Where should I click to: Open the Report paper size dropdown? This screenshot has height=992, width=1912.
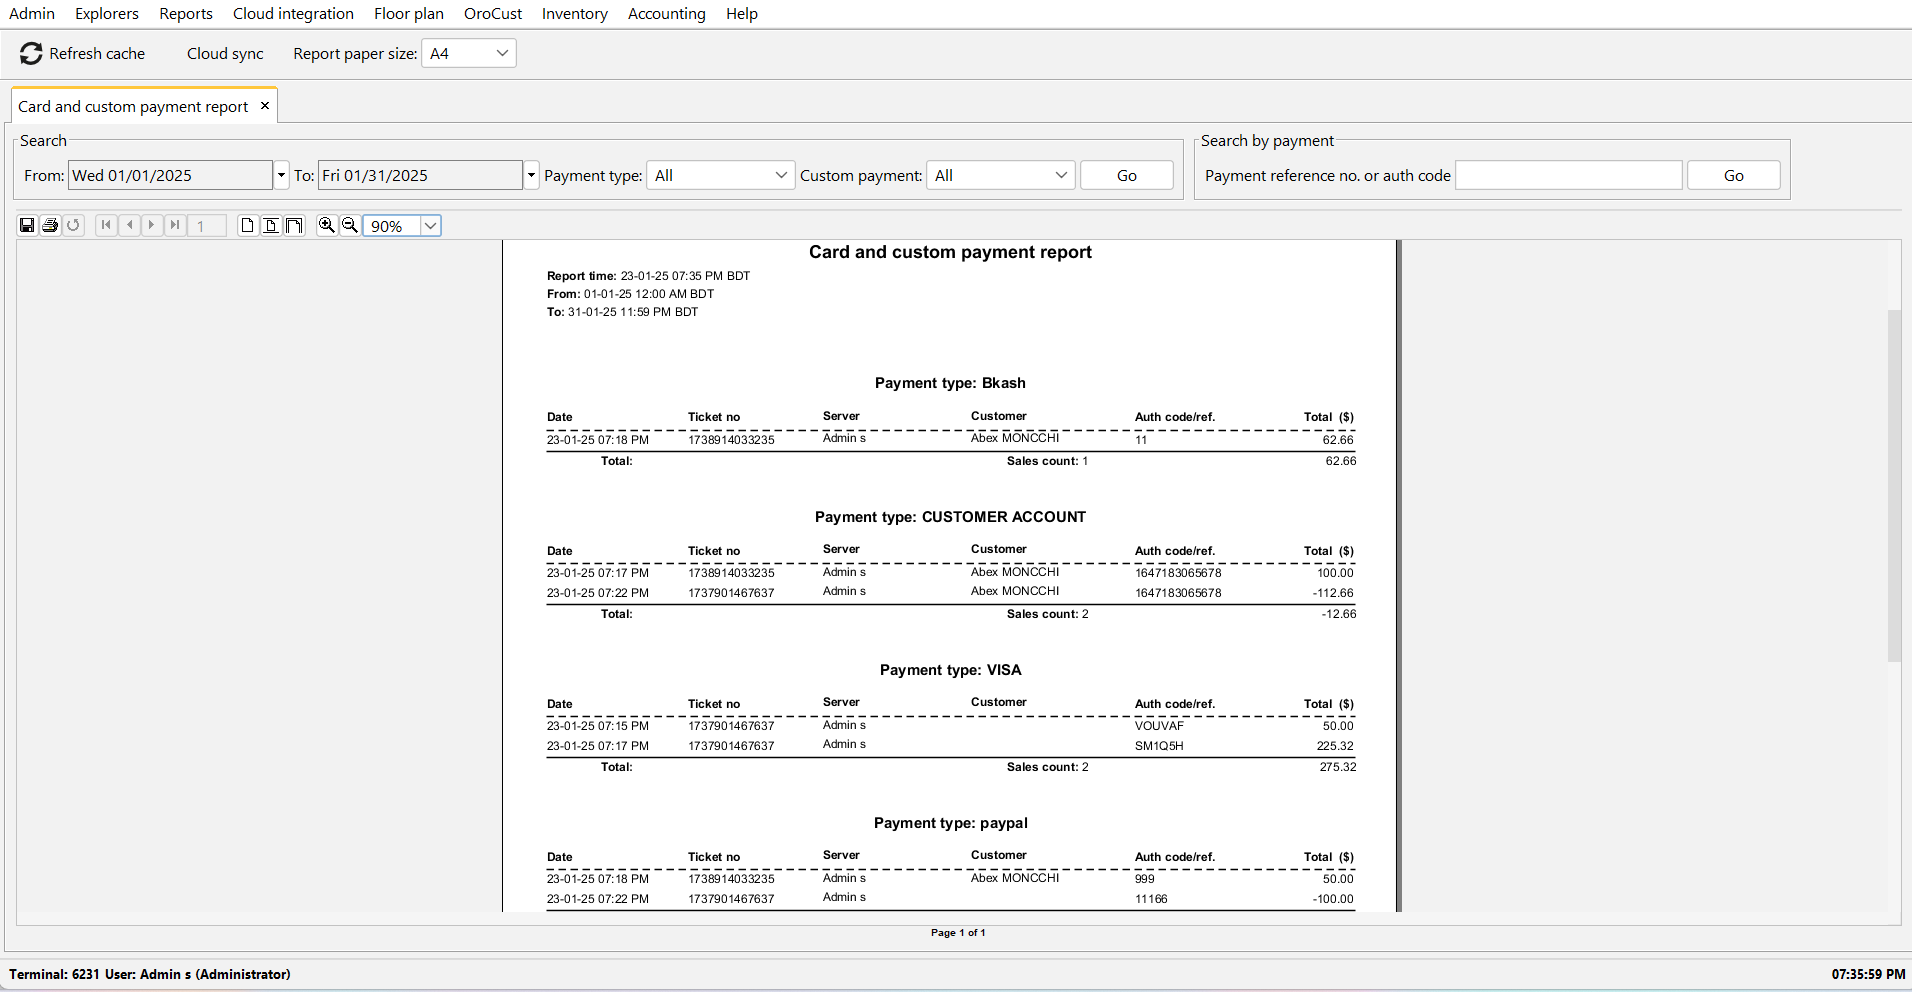(502, 53)
